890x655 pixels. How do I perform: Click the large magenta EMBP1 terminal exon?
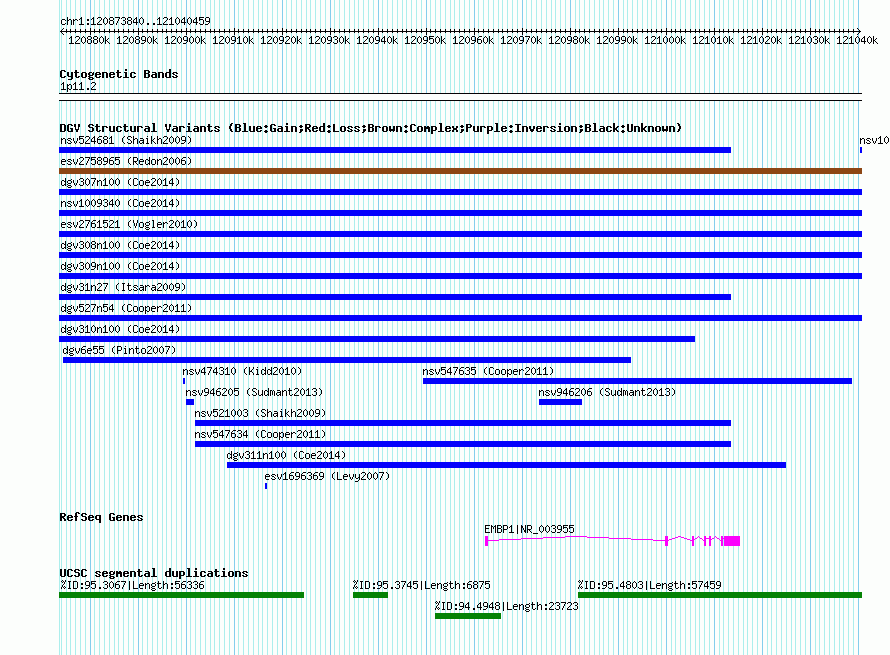click(x=732, y=541)
